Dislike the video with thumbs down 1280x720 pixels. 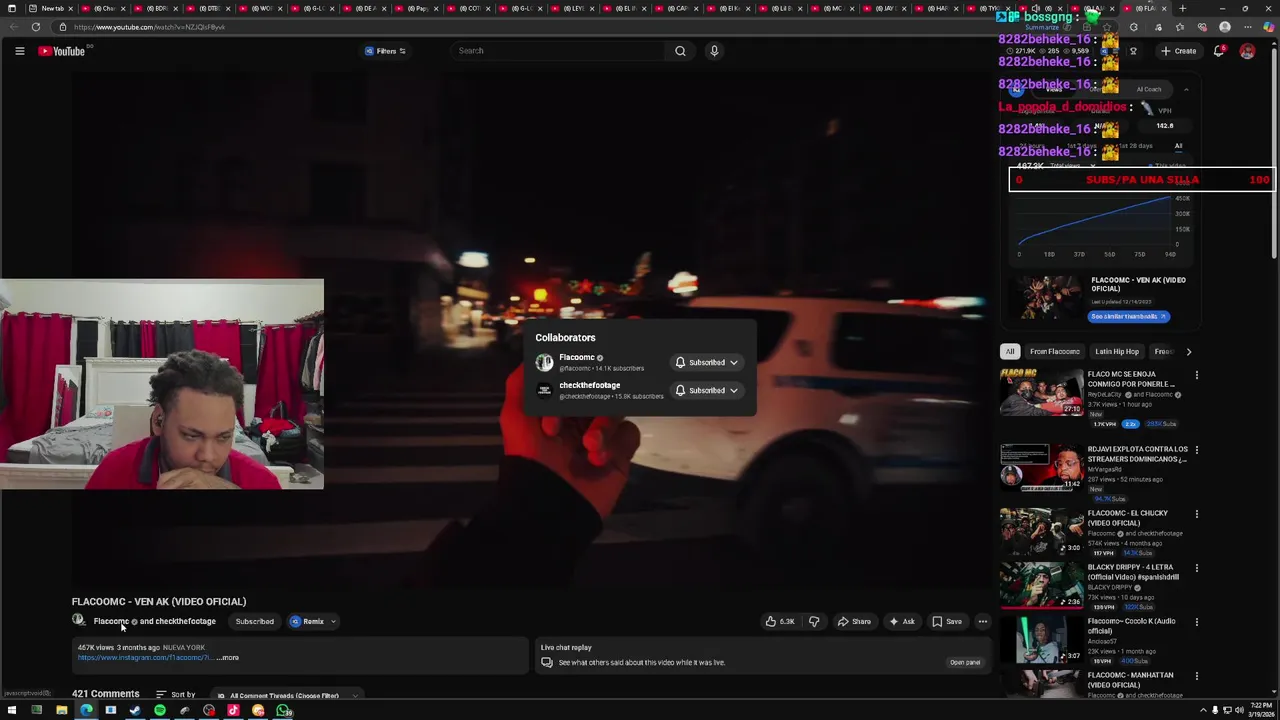coord(814,622)
